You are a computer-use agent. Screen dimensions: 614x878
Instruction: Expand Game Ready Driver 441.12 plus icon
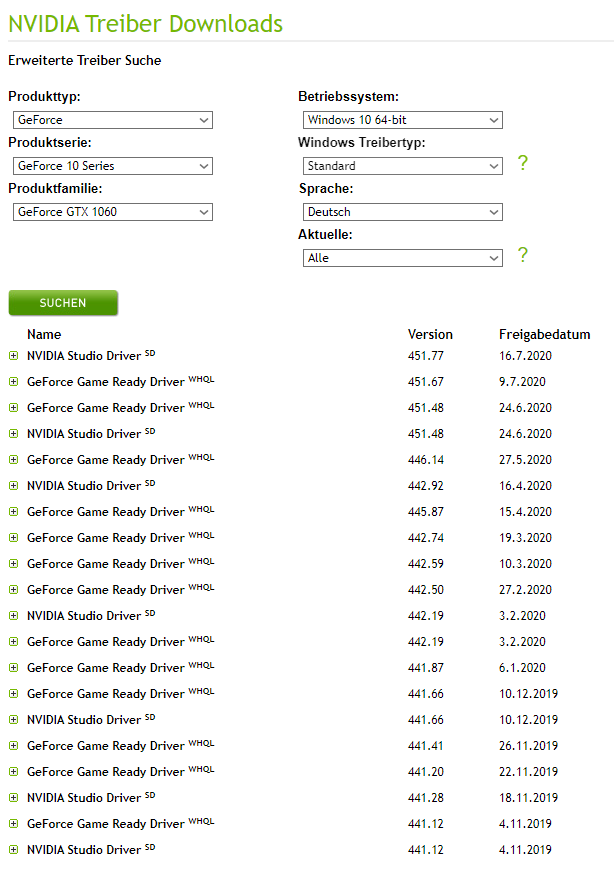(x=13, y=824)
